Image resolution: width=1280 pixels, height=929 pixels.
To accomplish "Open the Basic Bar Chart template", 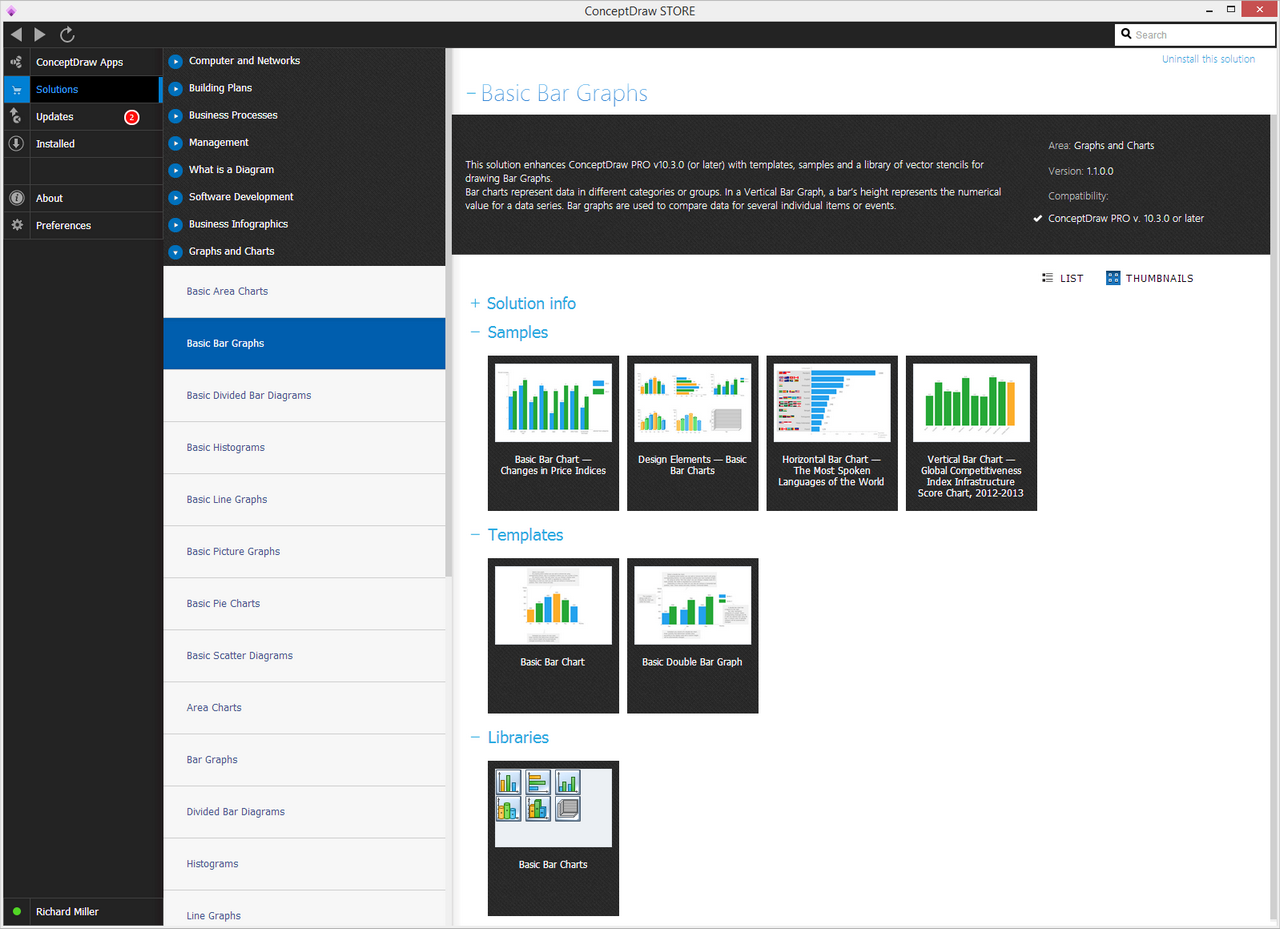I will pos(553,636).
